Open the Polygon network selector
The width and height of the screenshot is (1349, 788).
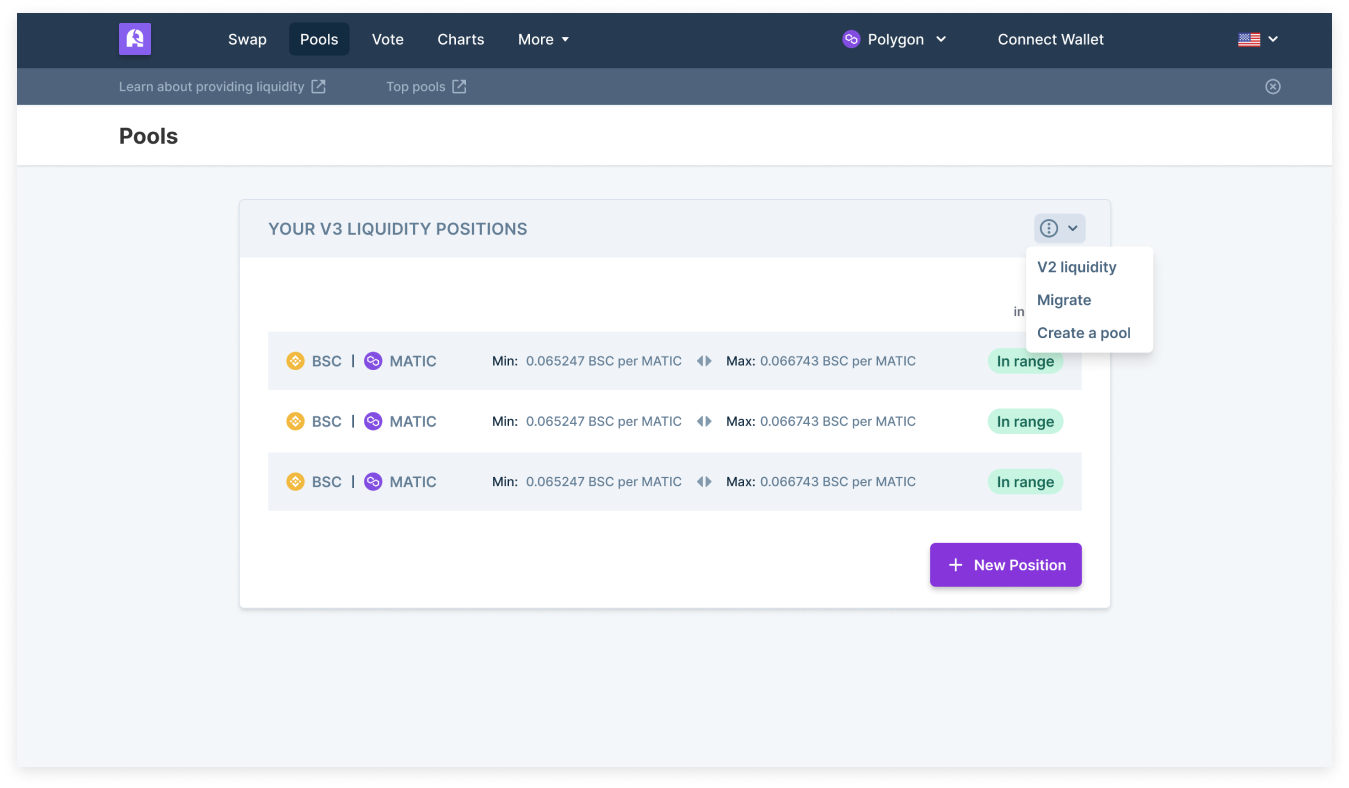click(894, 39)
